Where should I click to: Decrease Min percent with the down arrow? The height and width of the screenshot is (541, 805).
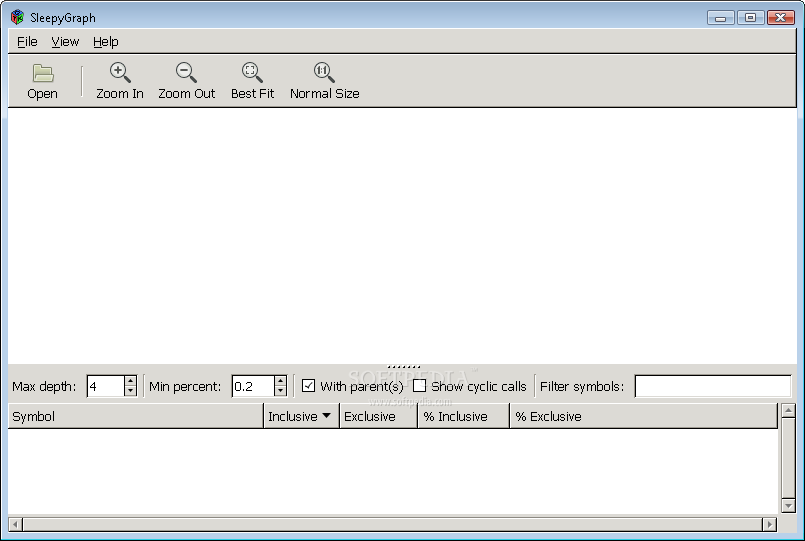[x=280, y=391]
